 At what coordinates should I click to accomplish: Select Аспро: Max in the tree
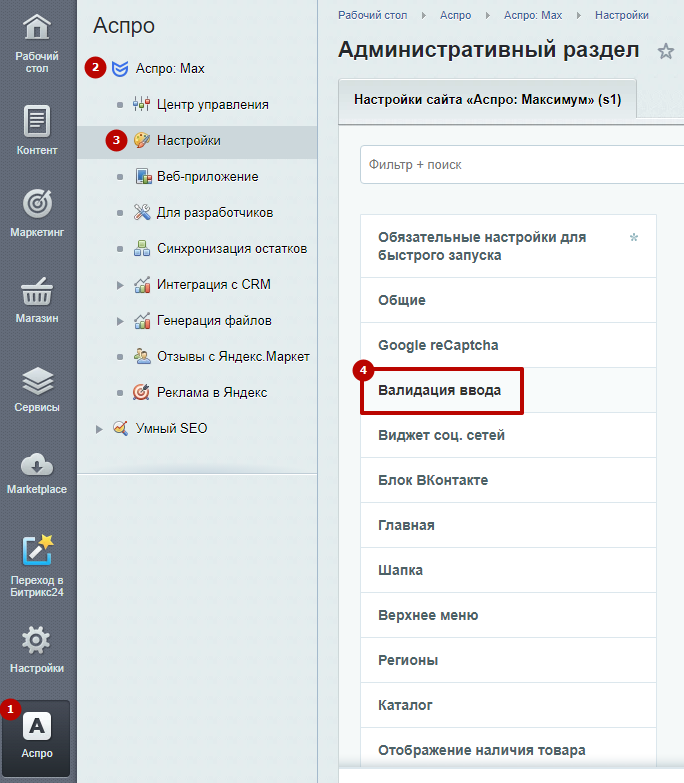(x=170, y=68)
